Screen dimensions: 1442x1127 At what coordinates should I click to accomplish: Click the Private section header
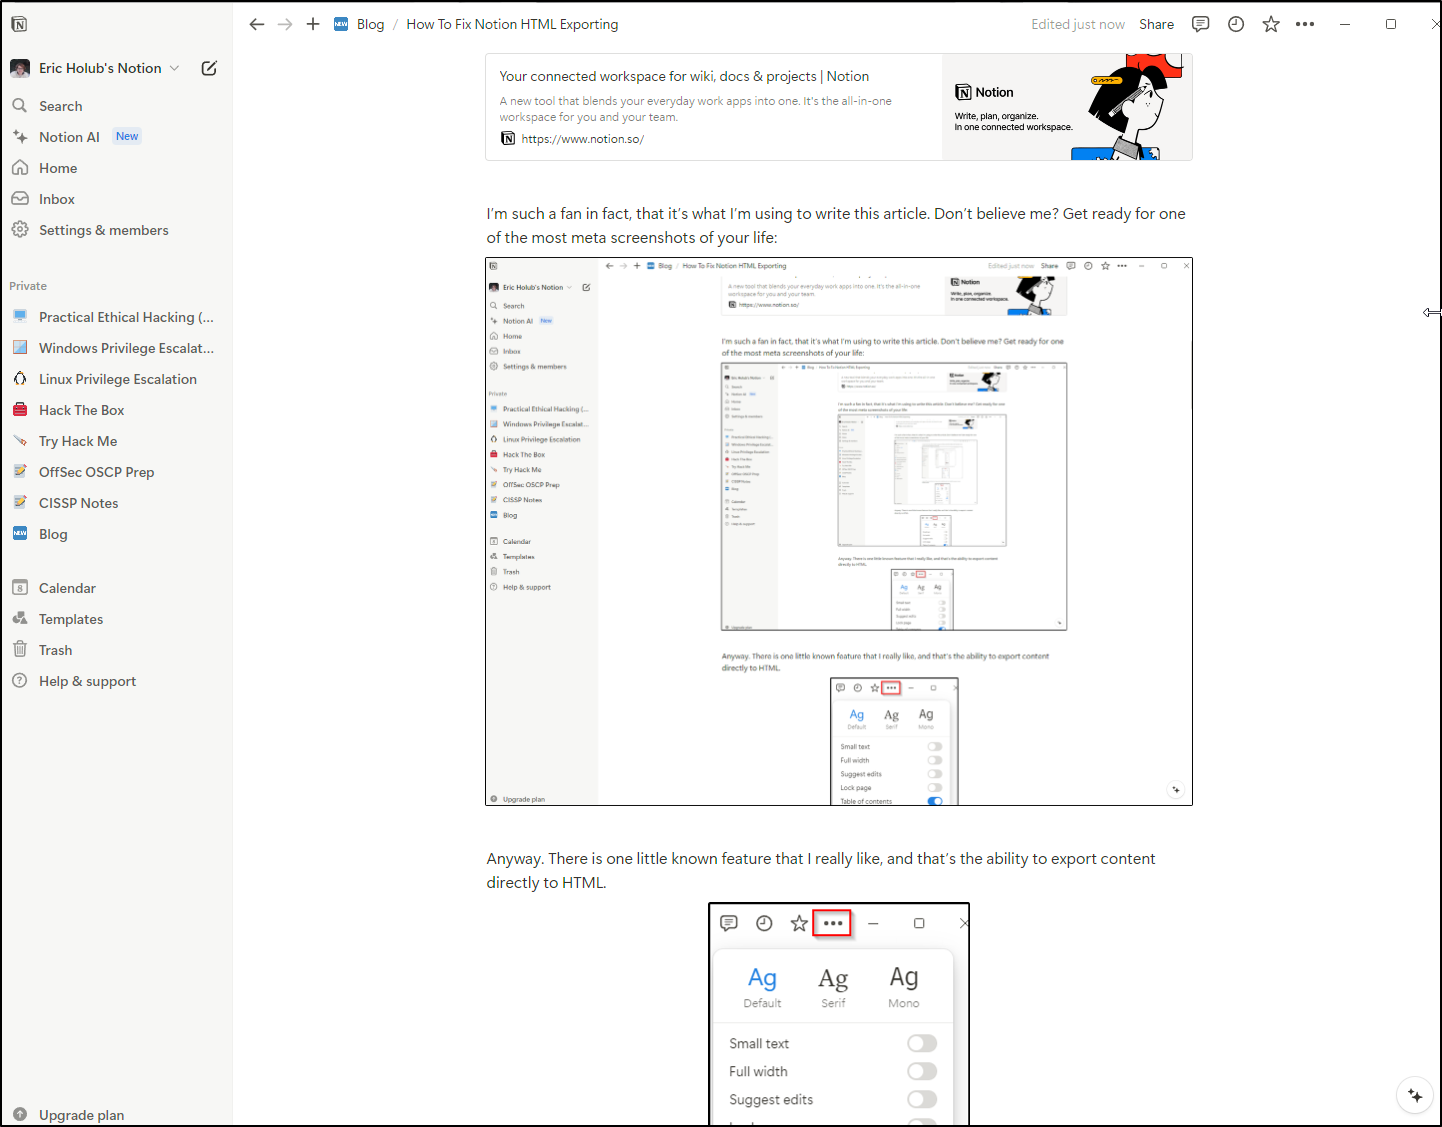click(28, 286)
